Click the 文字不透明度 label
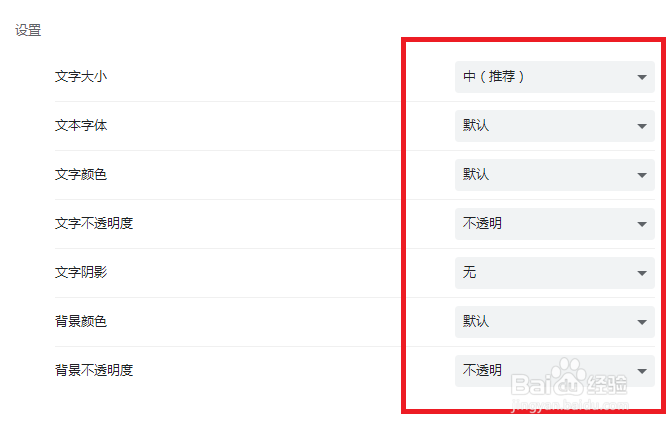This screenshot has height=429, width=667. [x=94, y=224]
